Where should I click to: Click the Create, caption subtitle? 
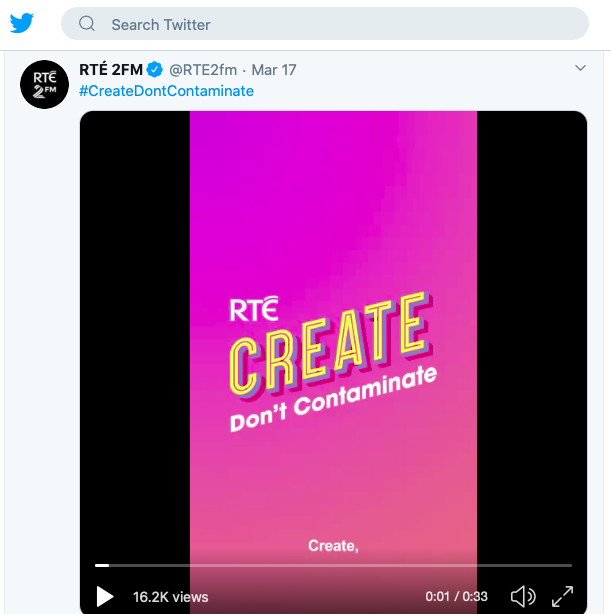[x=333, y=545]
